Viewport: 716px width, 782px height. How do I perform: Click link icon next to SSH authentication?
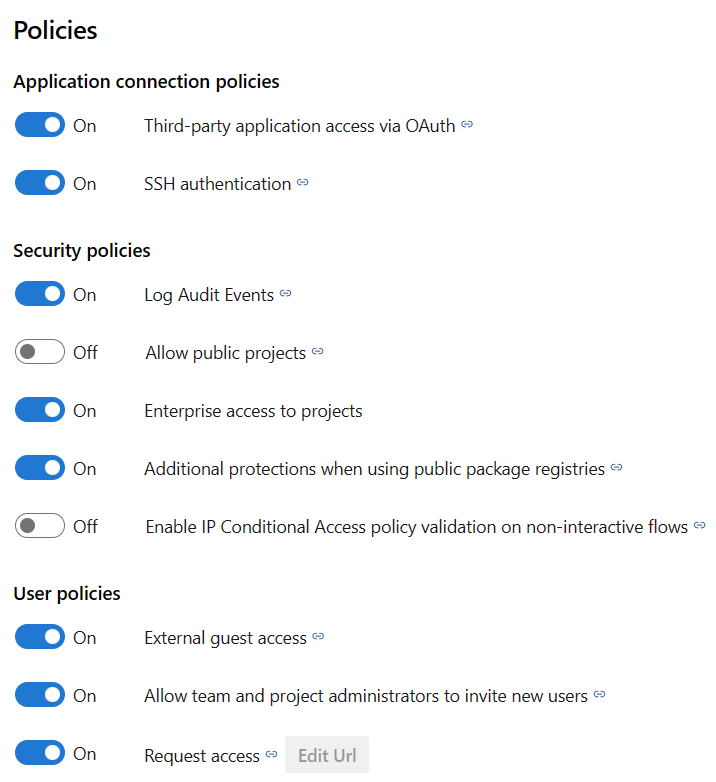click(303, 183)
